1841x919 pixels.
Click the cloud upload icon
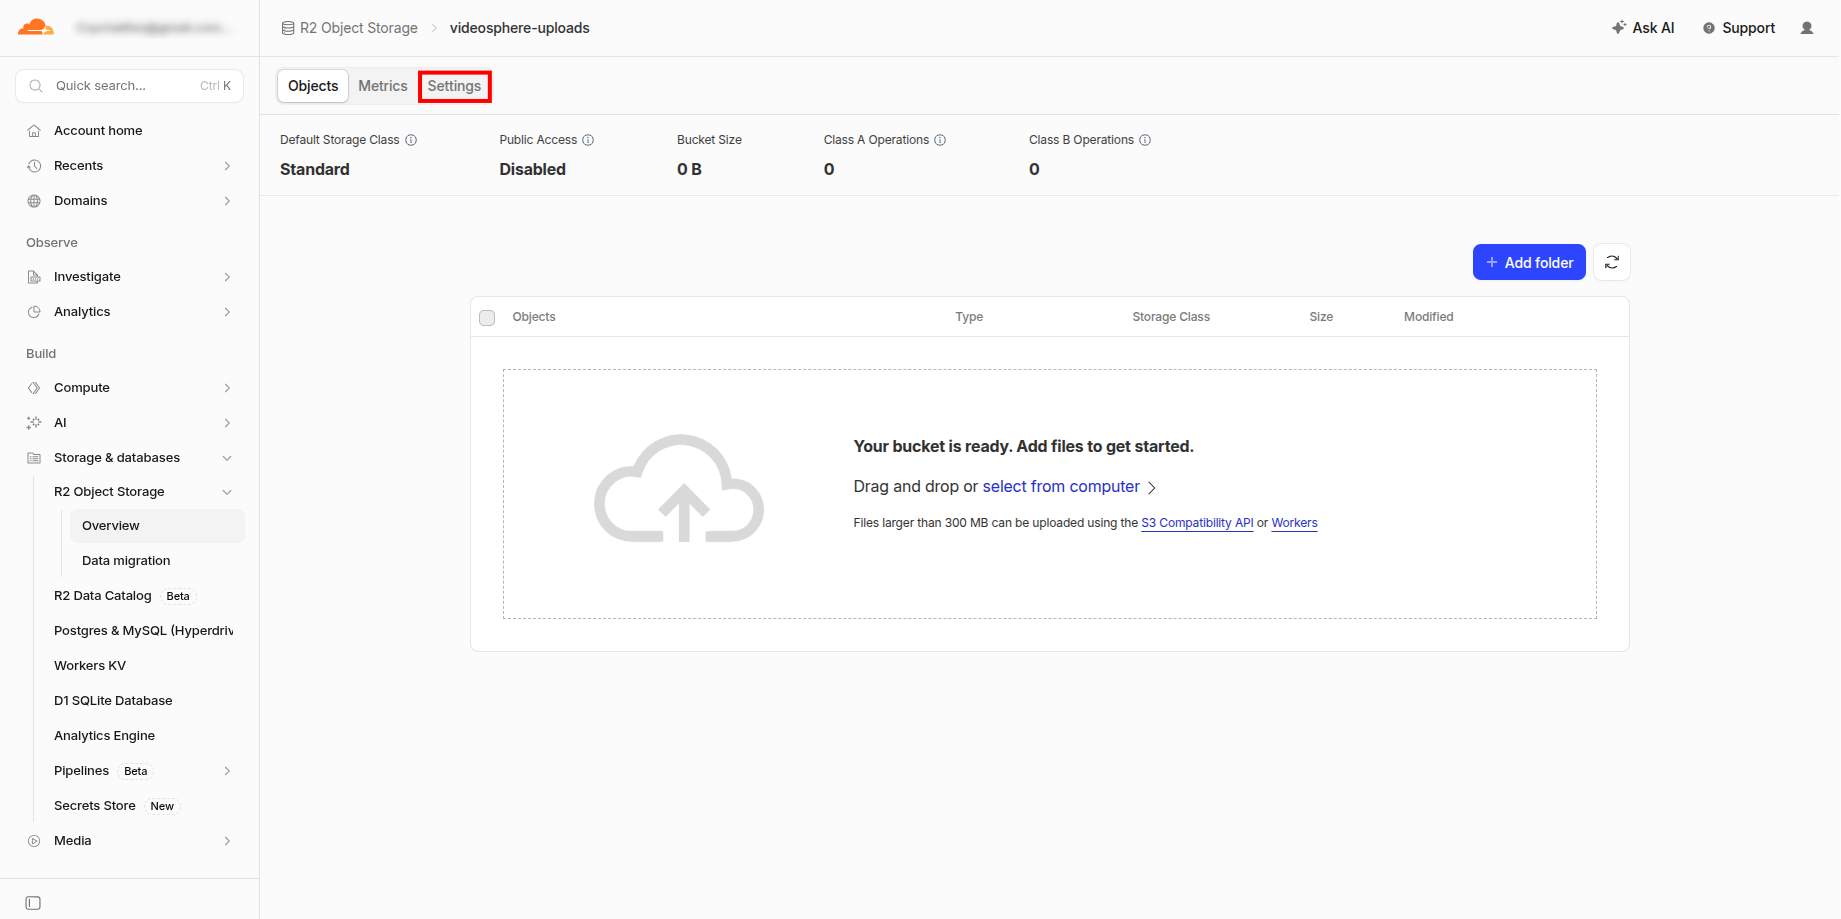point(679,488)
